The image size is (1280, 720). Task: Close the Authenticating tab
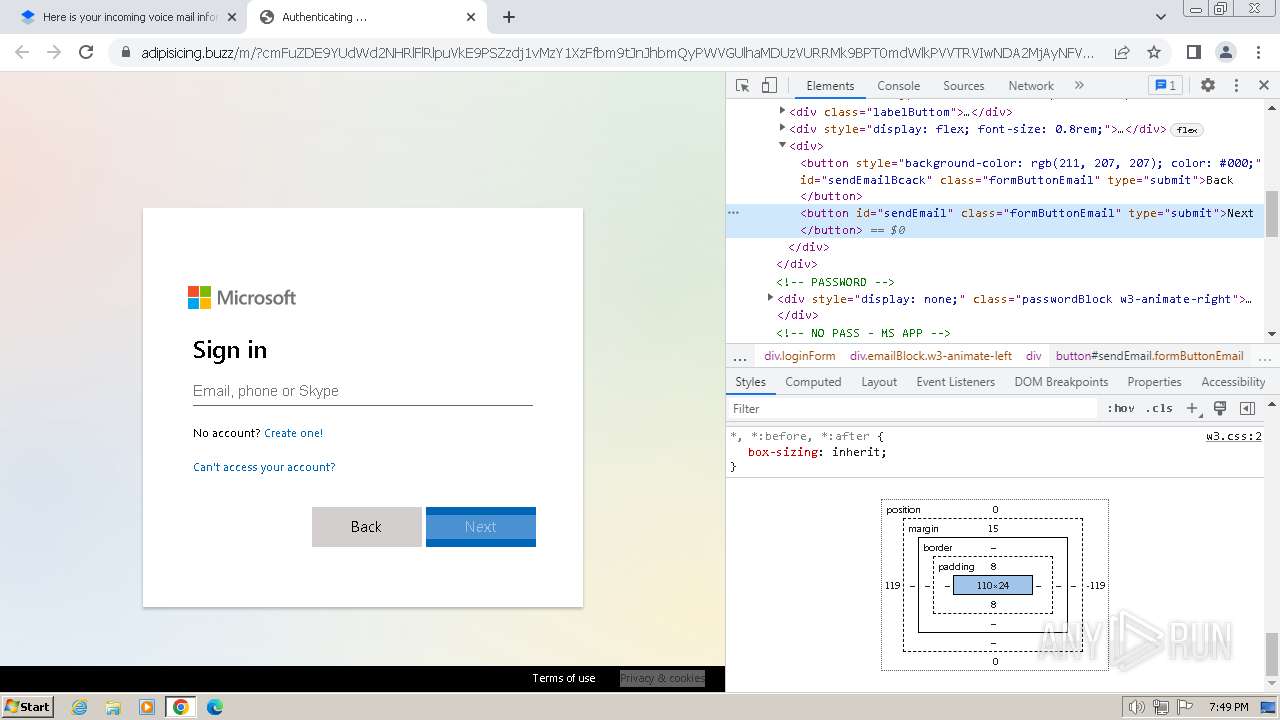point(471,17)
